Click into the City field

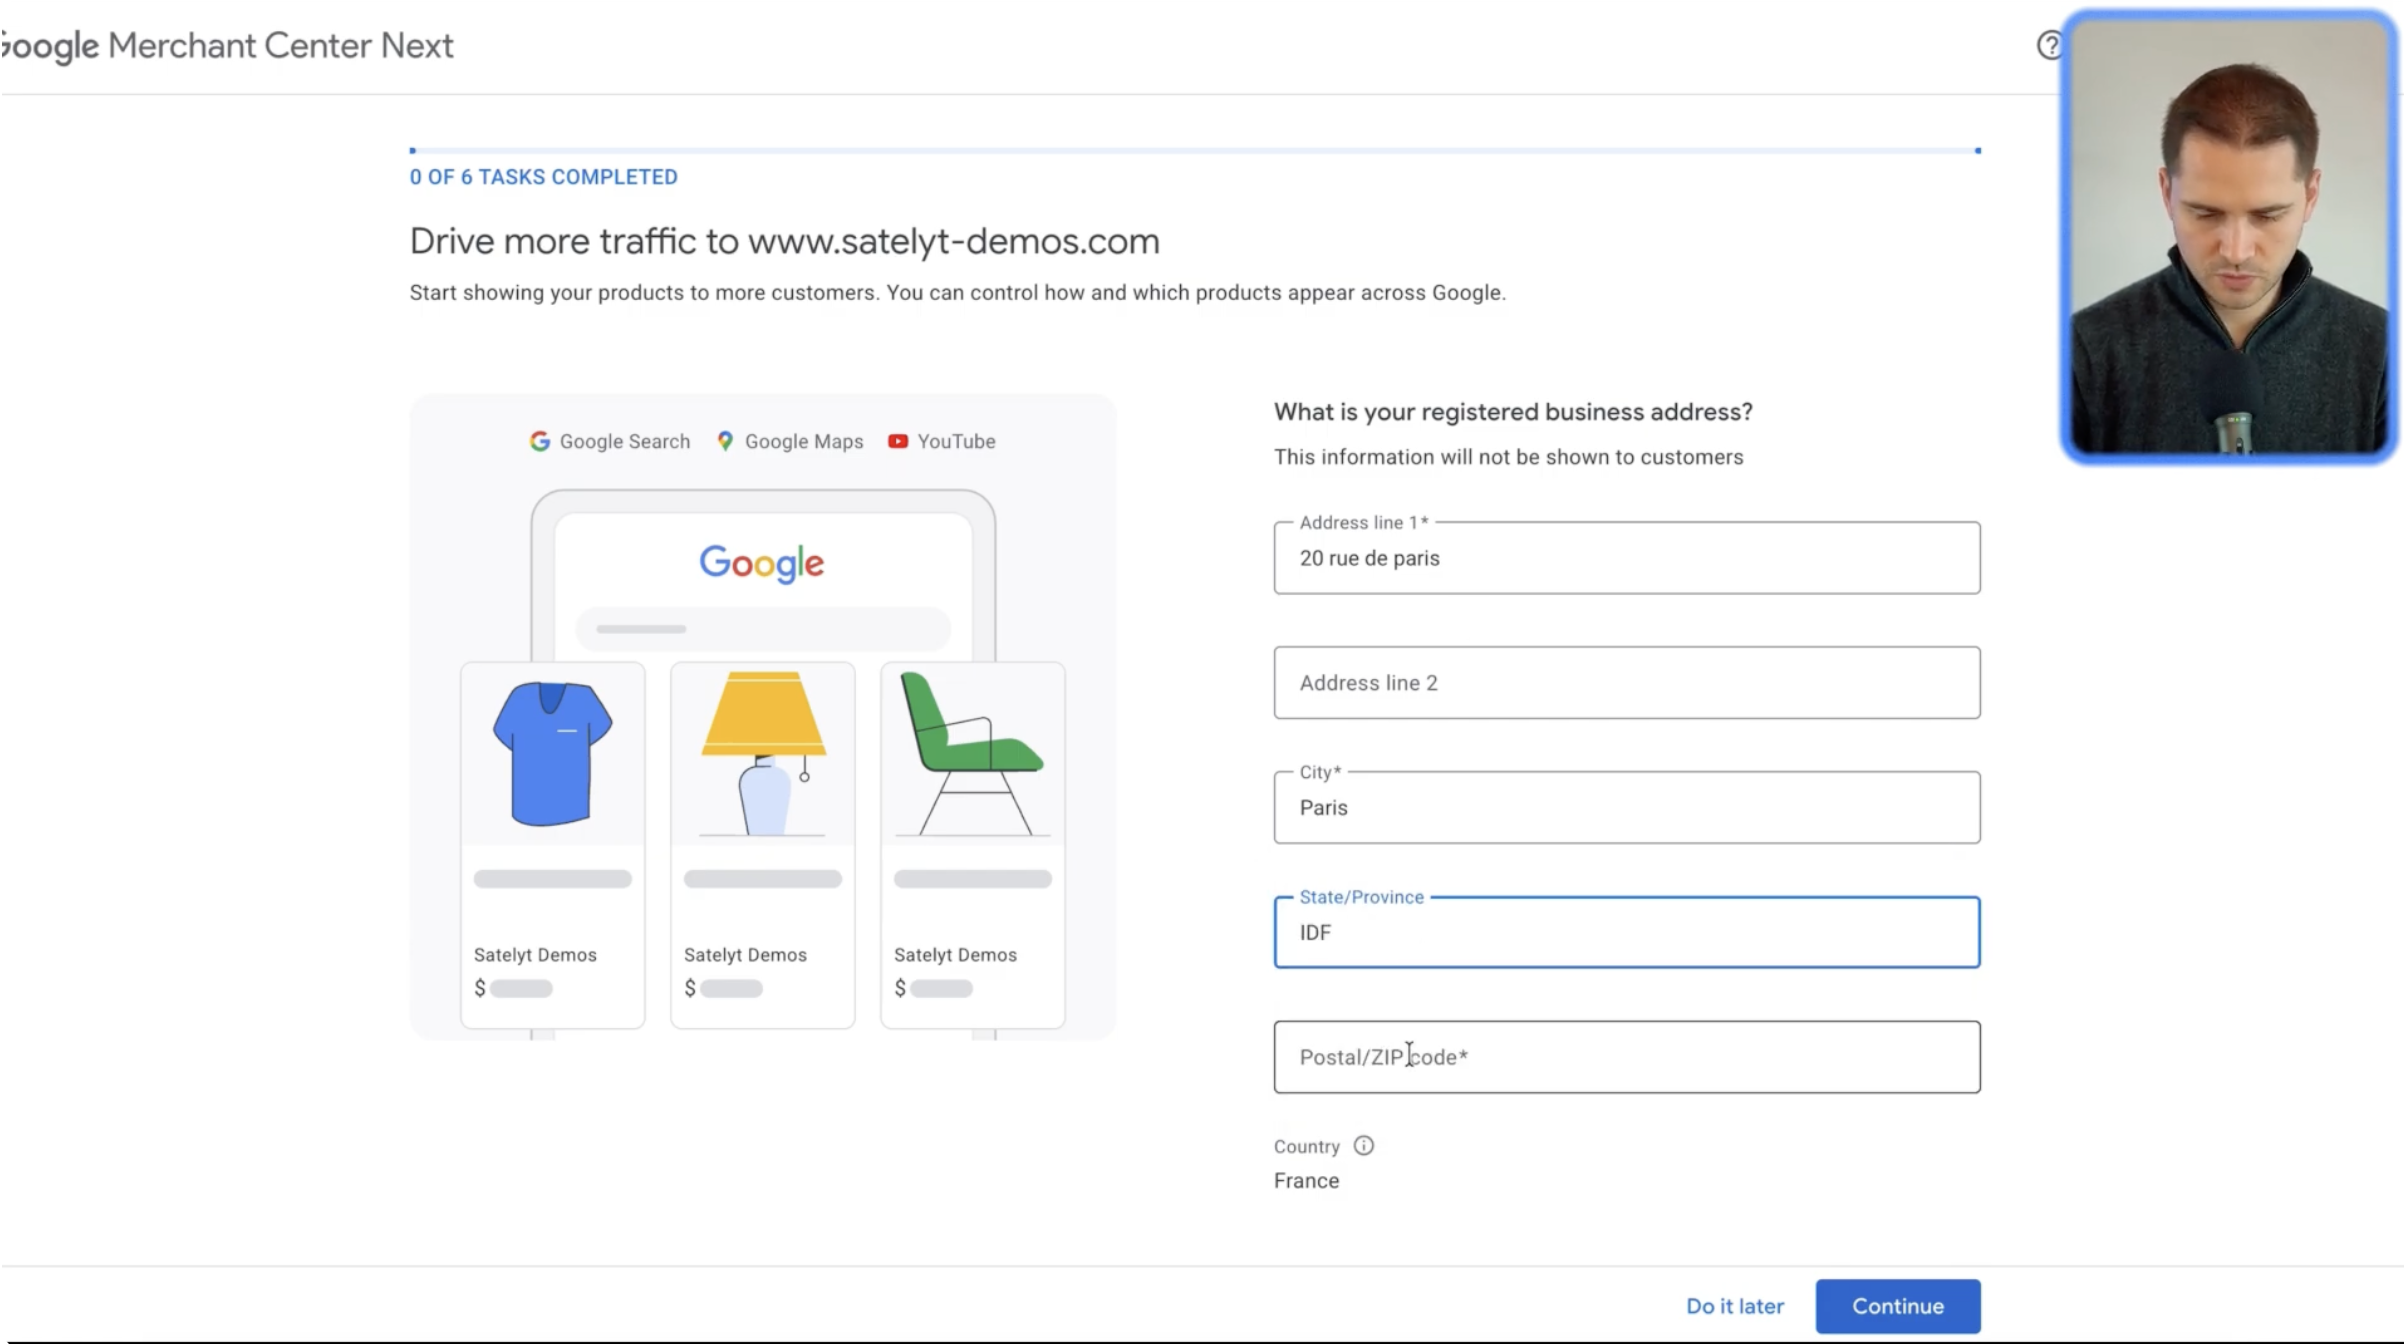1627,807
